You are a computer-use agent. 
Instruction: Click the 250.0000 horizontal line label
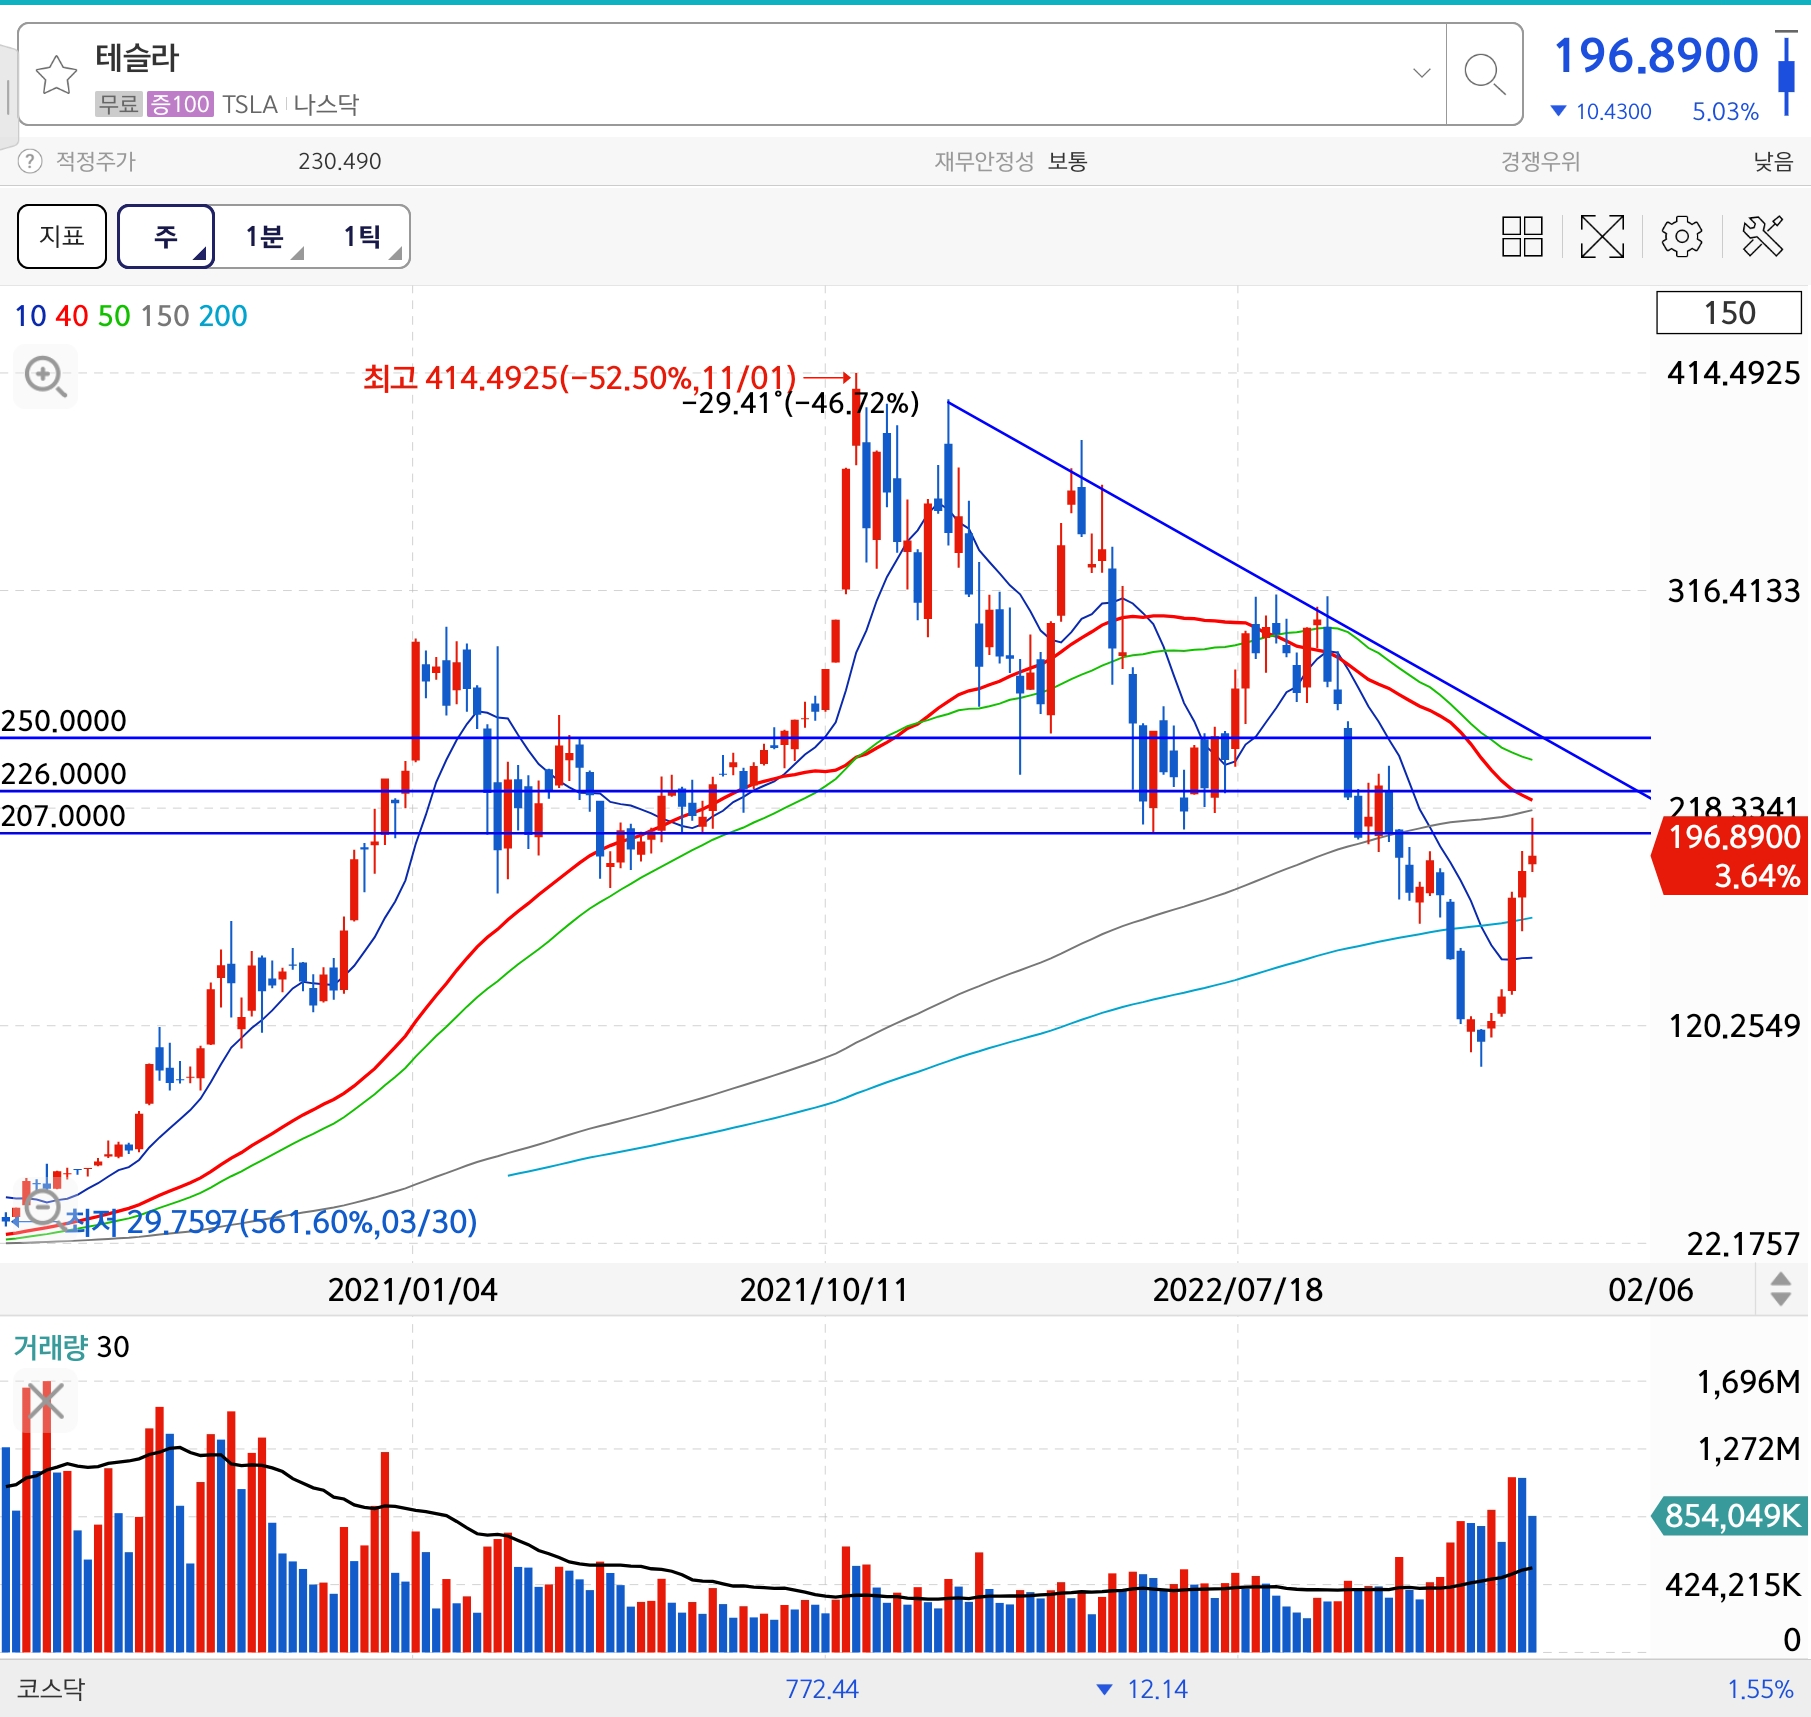[x=64, y=721]
